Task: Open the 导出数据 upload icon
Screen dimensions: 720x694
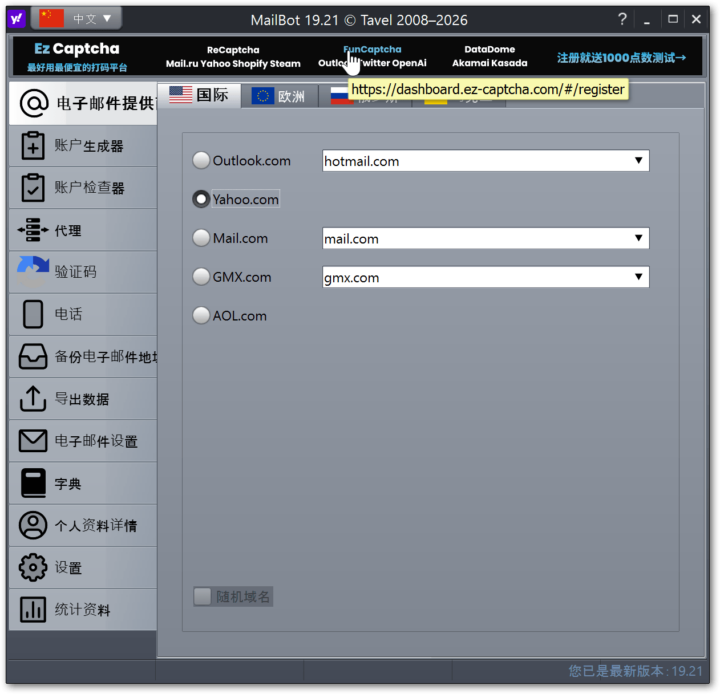Action: (x=33, y=399)
